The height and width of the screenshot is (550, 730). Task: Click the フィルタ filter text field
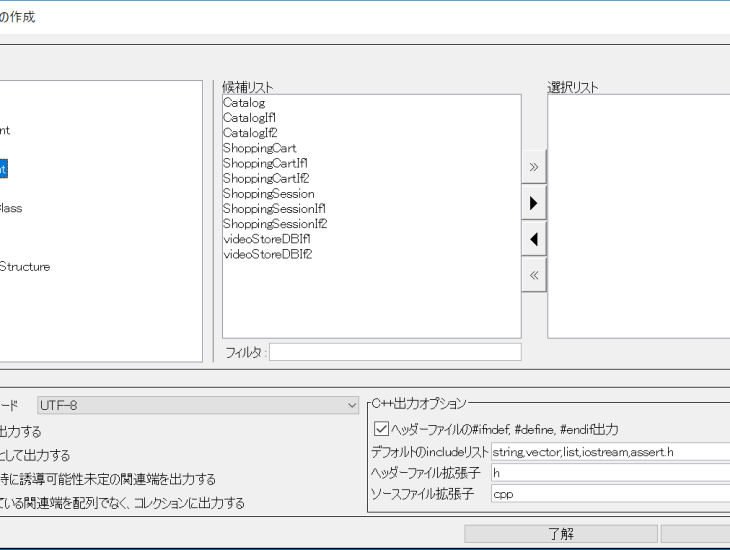[x=394, y=352]
